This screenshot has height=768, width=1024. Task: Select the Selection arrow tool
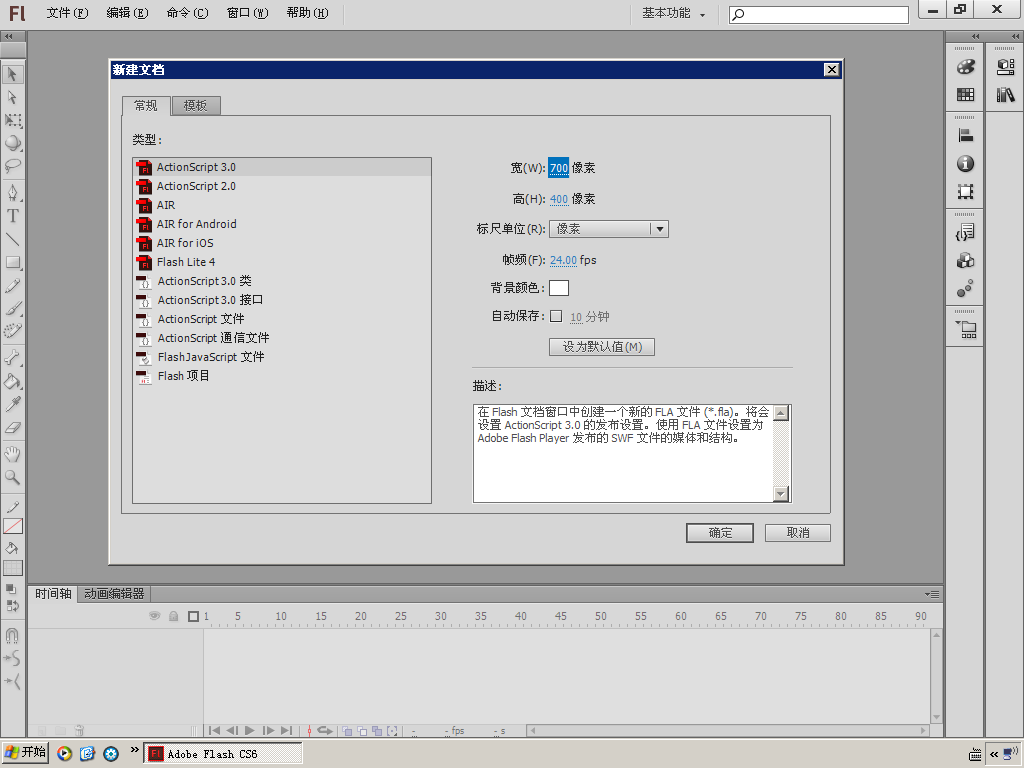(12, 74)
